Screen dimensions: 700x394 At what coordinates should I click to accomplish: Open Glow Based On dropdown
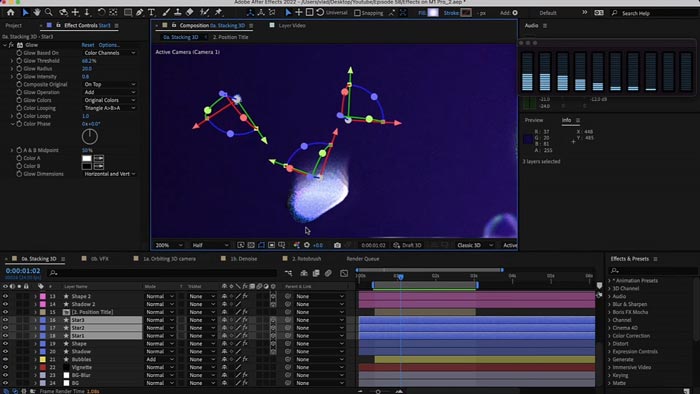point(109,53)
